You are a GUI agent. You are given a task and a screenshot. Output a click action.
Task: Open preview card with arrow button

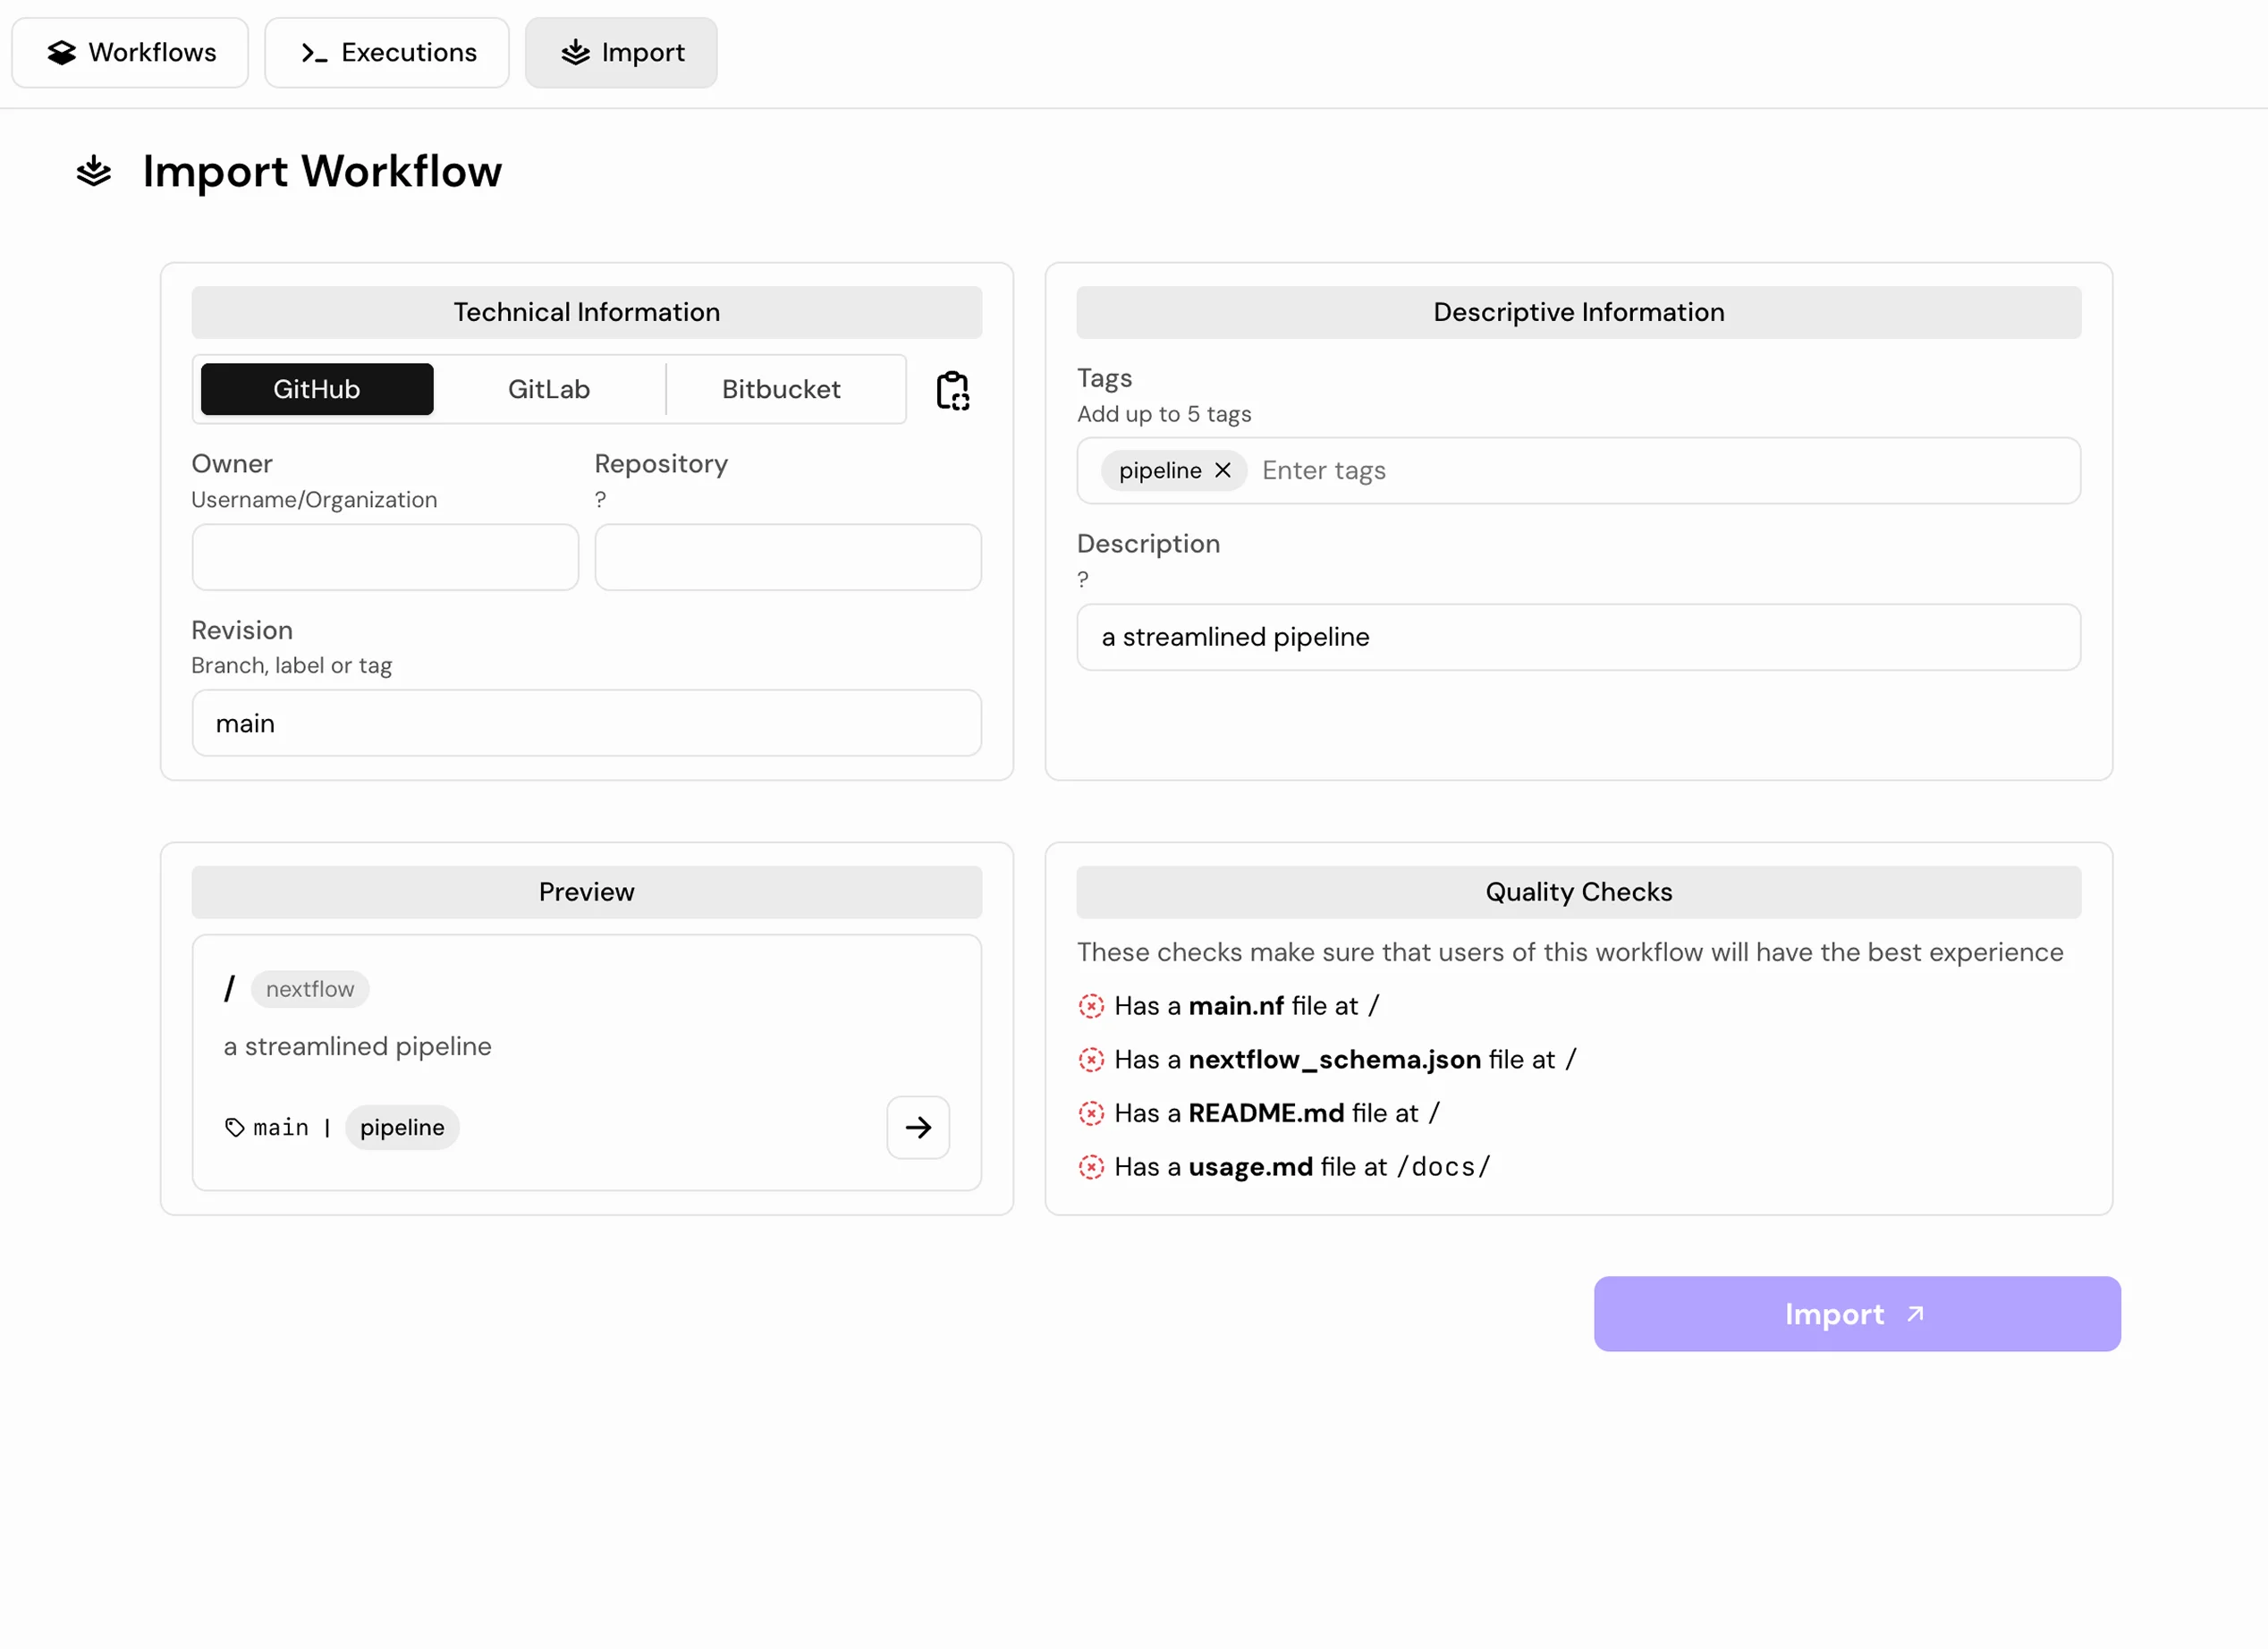click(x=918, y=1128)
